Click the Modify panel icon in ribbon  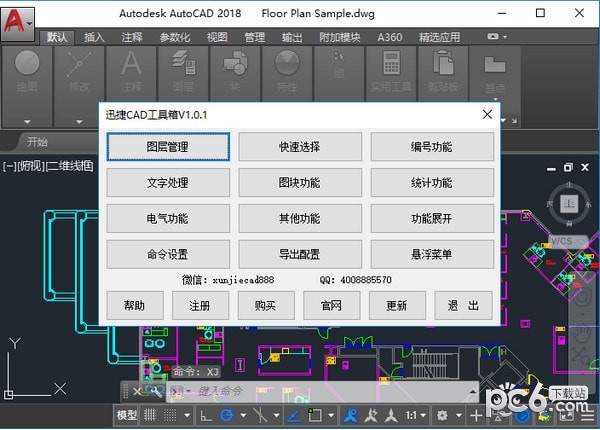tap(78, 66)
